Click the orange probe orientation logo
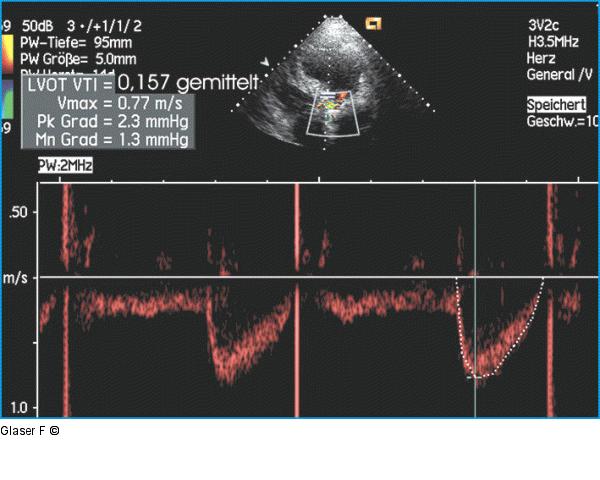The image size is (600, 480). tap(373, 24)
